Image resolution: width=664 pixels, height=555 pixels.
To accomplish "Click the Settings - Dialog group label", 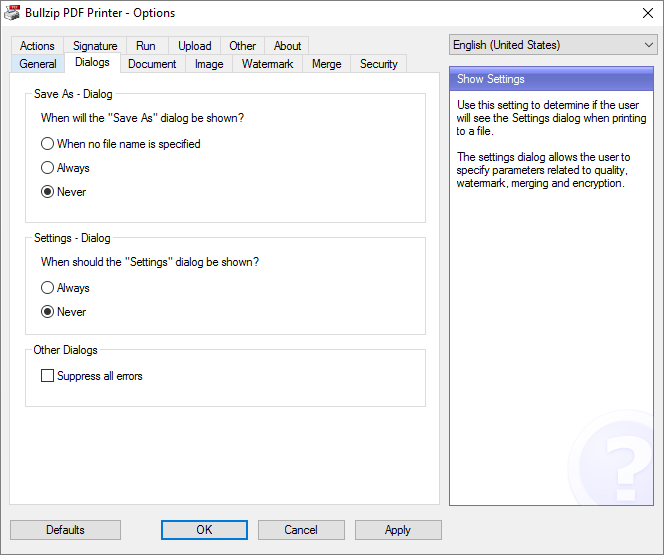I will [72, 238].
